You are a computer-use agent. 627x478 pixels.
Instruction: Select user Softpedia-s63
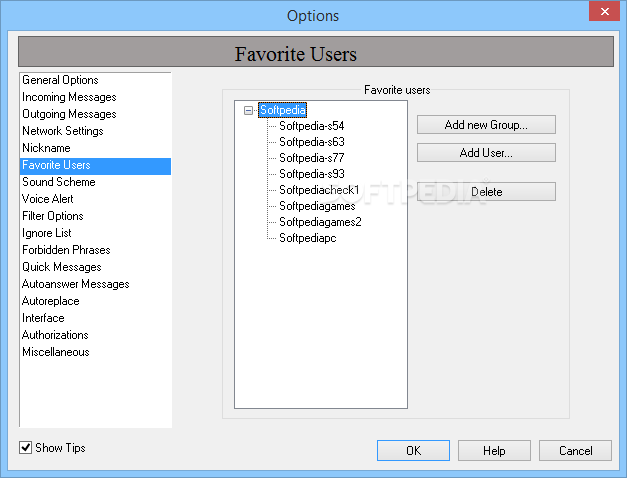(312, 142)
